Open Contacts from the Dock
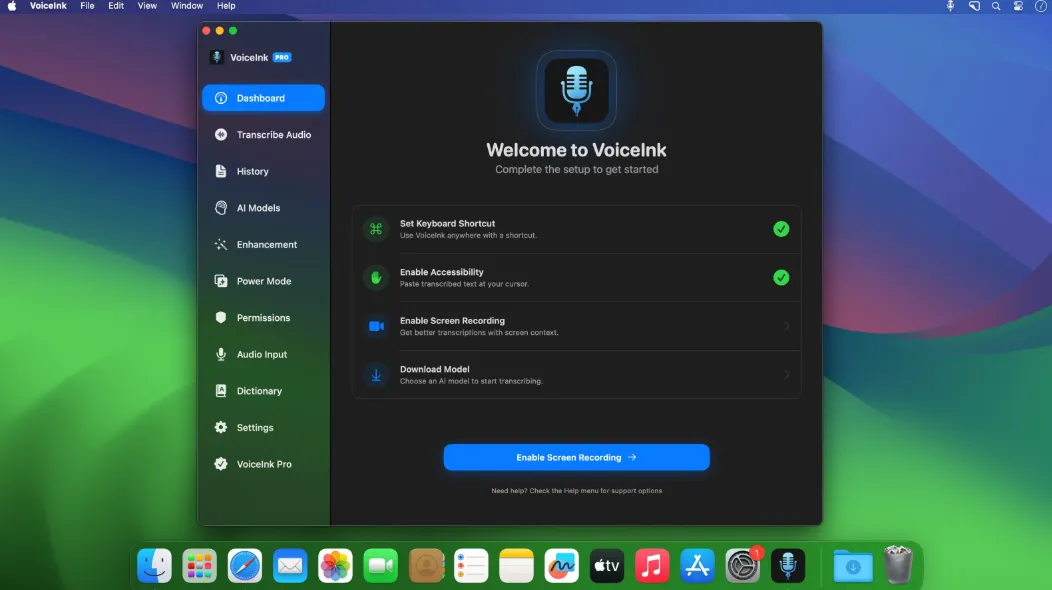 pyautogui.click(x=426, y=566)
